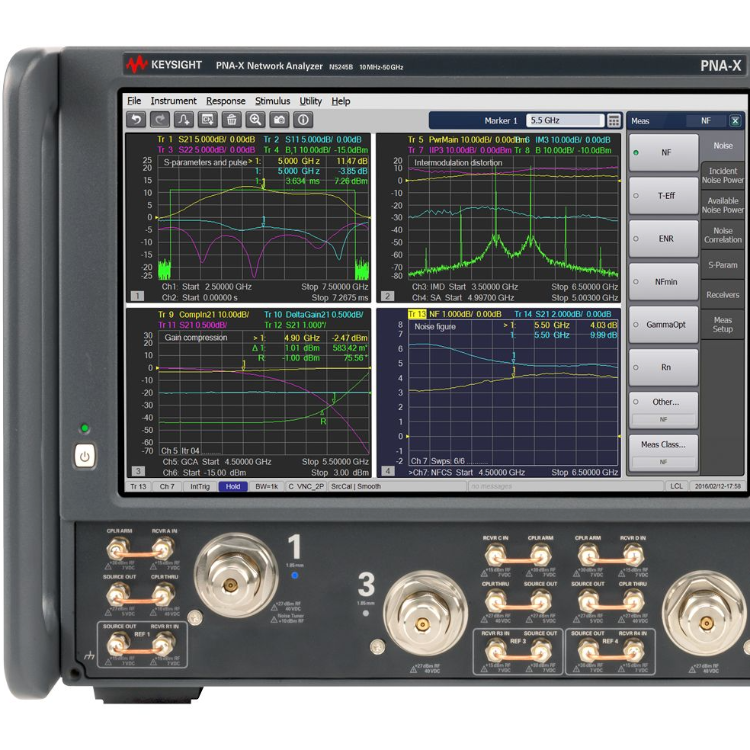Select the NF measurement softkey

click(x=663, y=153)
